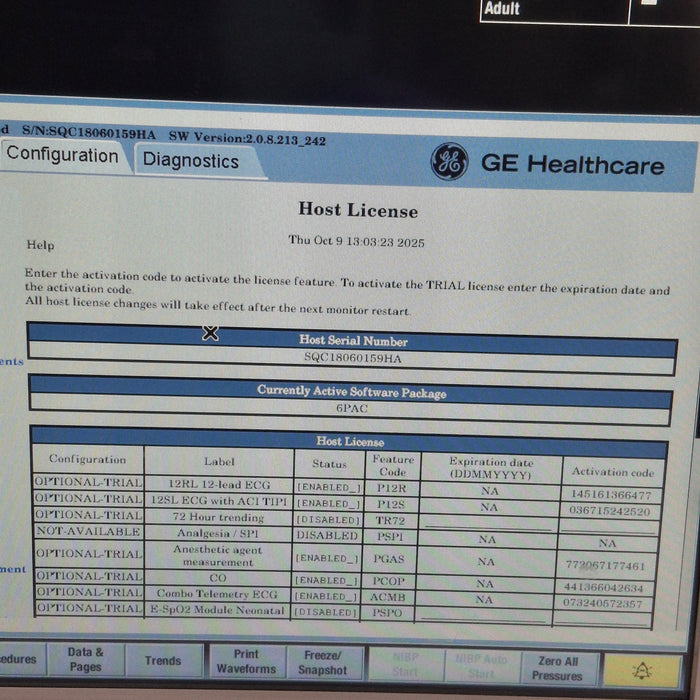The width and height of the screenshot is (700, 700).
Task: Open status dropdown for Combo Telemetry ECG
Action: pyautogui.click(x=326, y=596)
